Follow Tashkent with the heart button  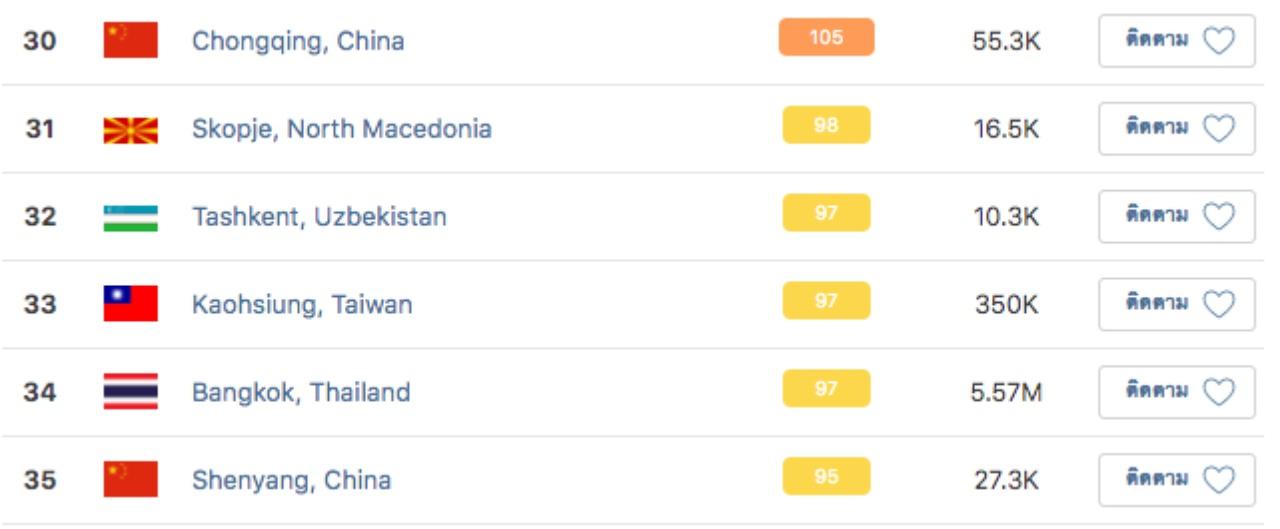tap(1176, 216)
